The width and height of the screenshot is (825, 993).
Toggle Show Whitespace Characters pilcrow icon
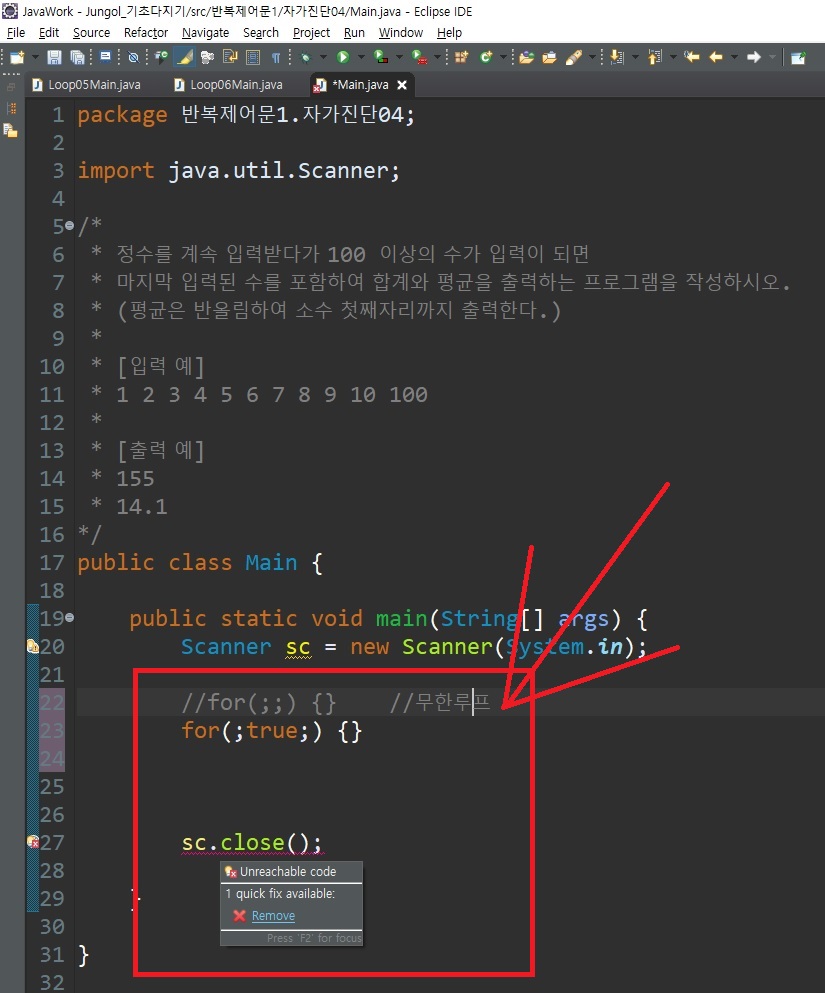pyautogui.click(x=276, y=58)
